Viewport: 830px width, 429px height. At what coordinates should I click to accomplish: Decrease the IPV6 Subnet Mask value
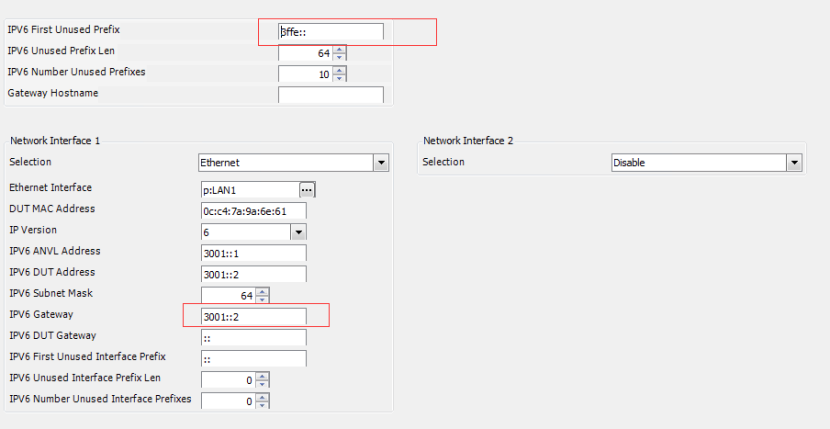pos(263,298)
